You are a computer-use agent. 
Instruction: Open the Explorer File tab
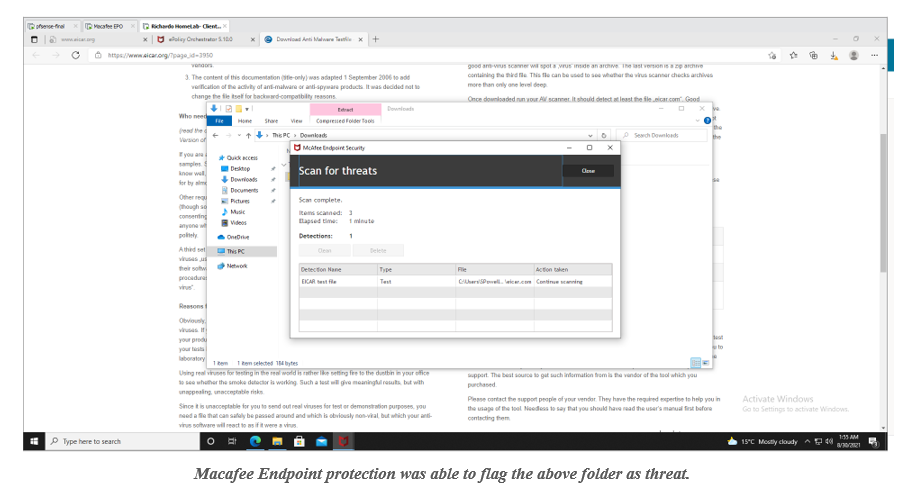219,121
